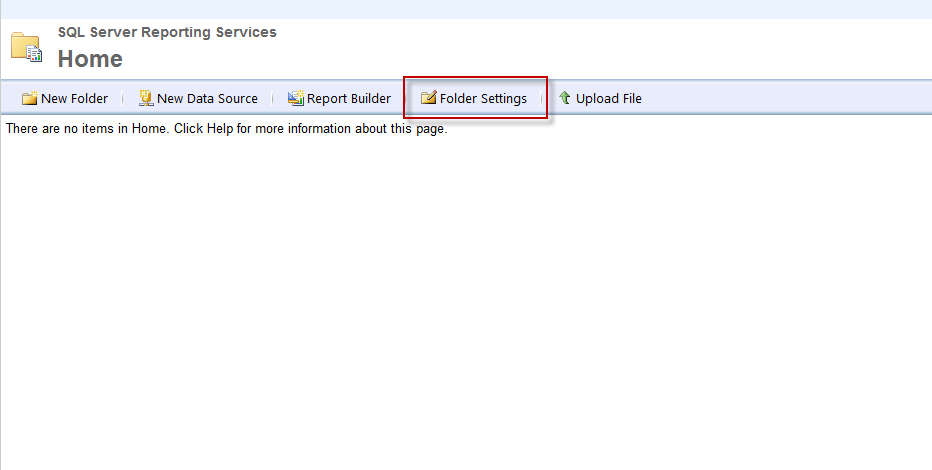The width and height of the screenshot is (932, 470).
Task: Click the Folder Settings pencil icon
Action: pos(429,97)
